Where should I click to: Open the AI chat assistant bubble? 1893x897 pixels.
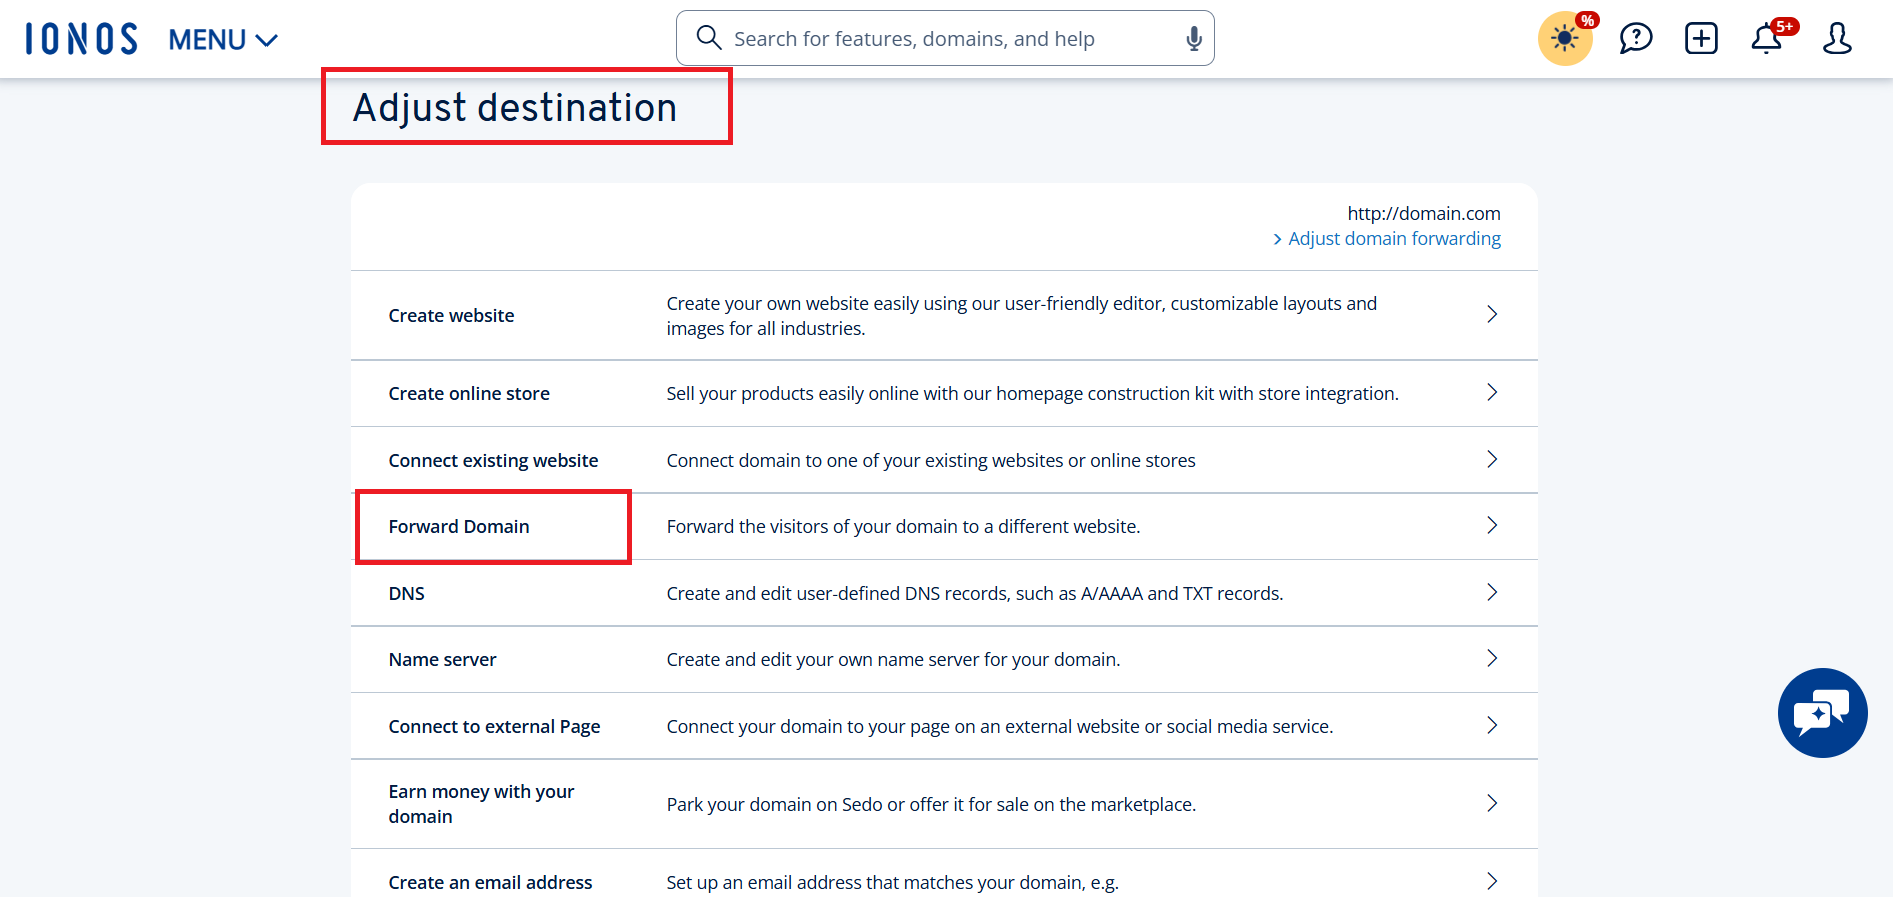(1821, 713)
